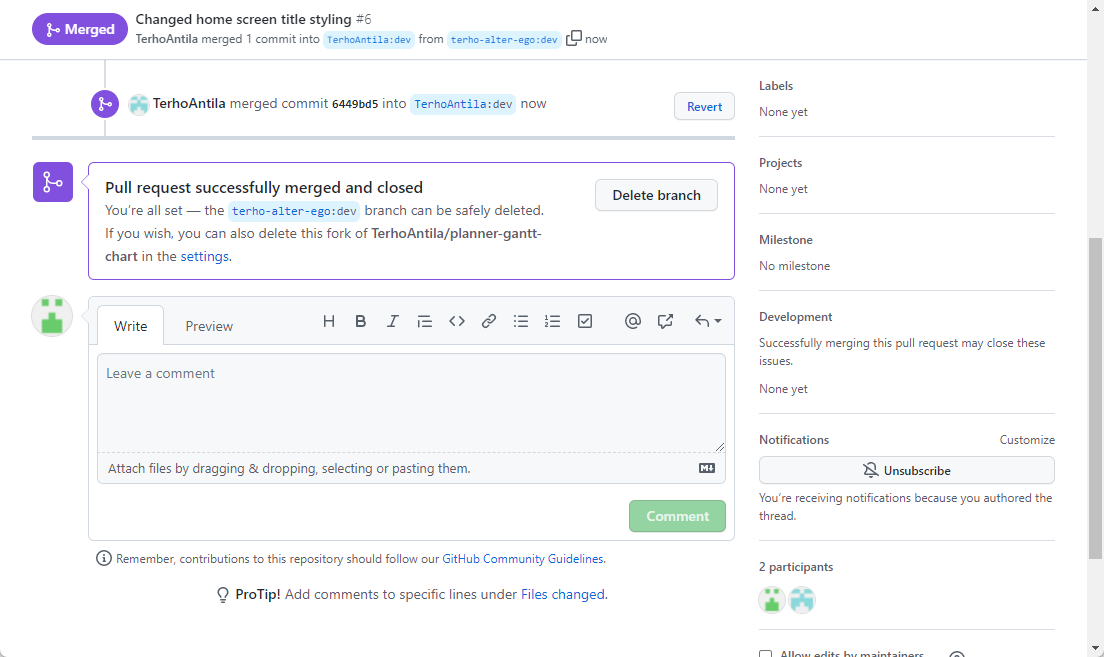Image resolution: width=1104 pixels, height=657 pixels.
Task: Switch to the Preview tab
Action: tap(209, 326)
